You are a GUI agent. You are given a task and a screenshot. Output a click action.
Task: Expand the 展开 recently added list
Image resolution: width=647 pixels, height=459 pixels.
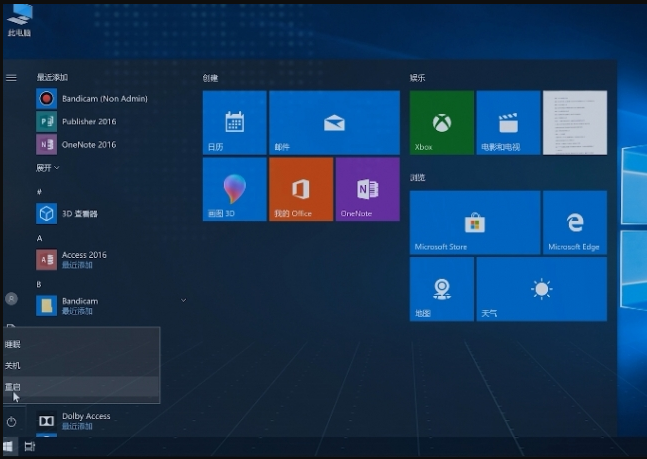48,168
